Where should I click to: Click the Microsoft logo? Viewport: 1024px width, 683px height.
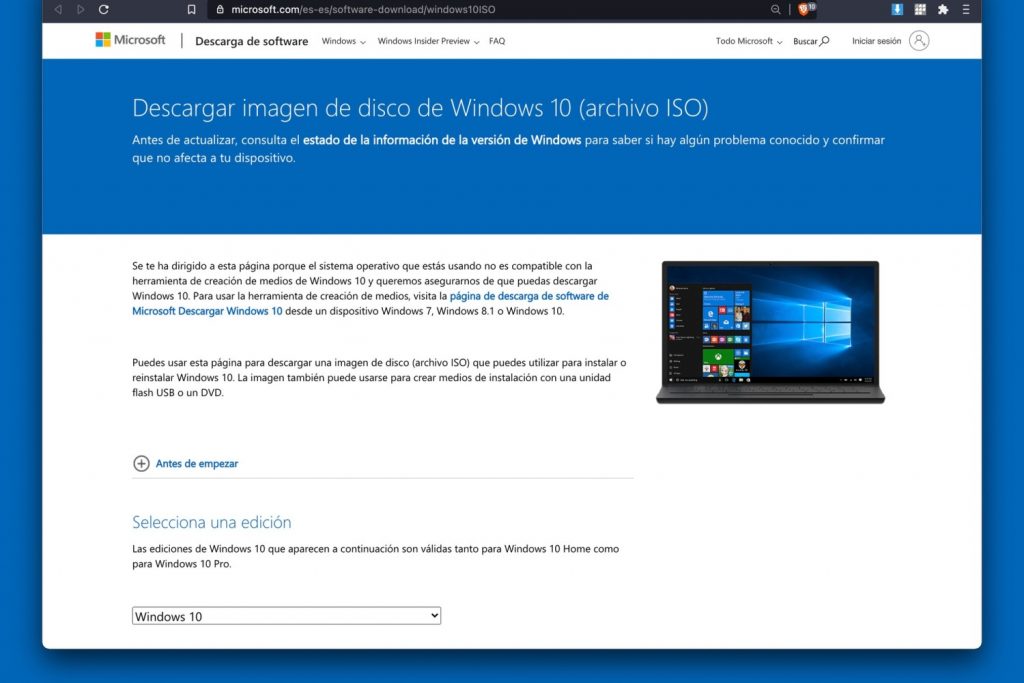(130, 40)
